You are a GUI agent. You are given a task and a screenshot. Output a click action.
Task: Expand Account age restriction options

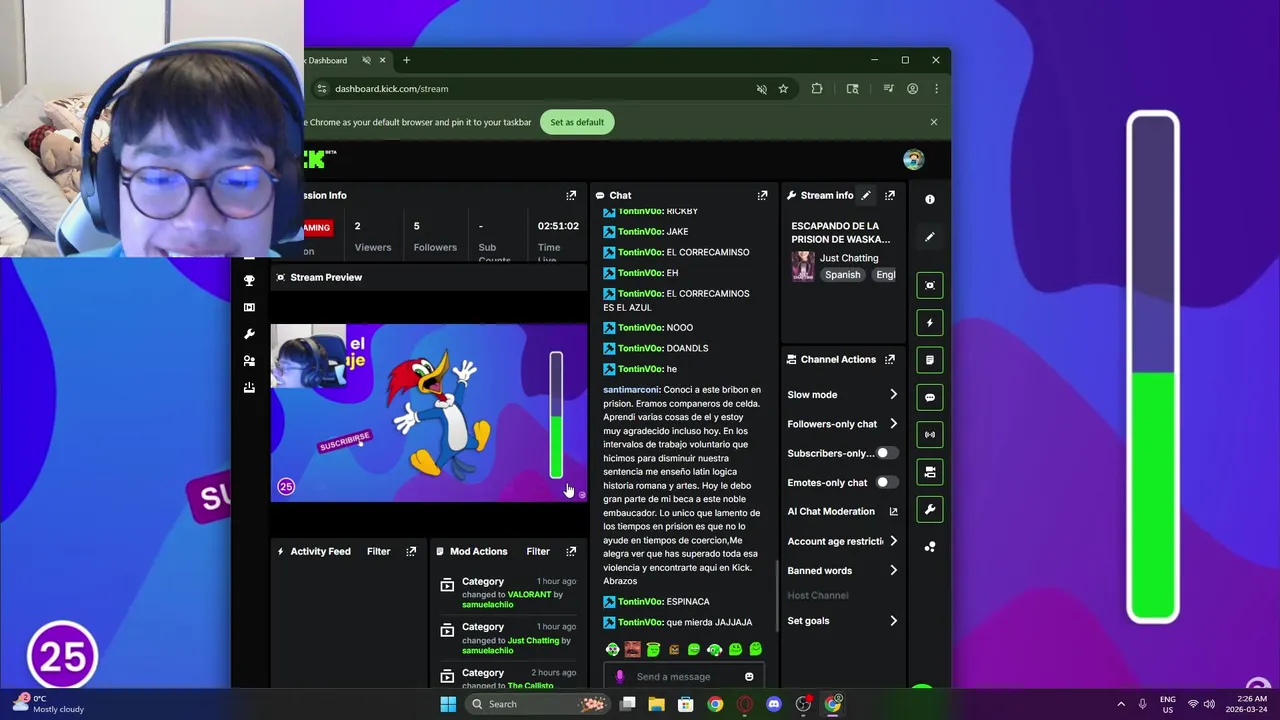click(x=843, y=541)
